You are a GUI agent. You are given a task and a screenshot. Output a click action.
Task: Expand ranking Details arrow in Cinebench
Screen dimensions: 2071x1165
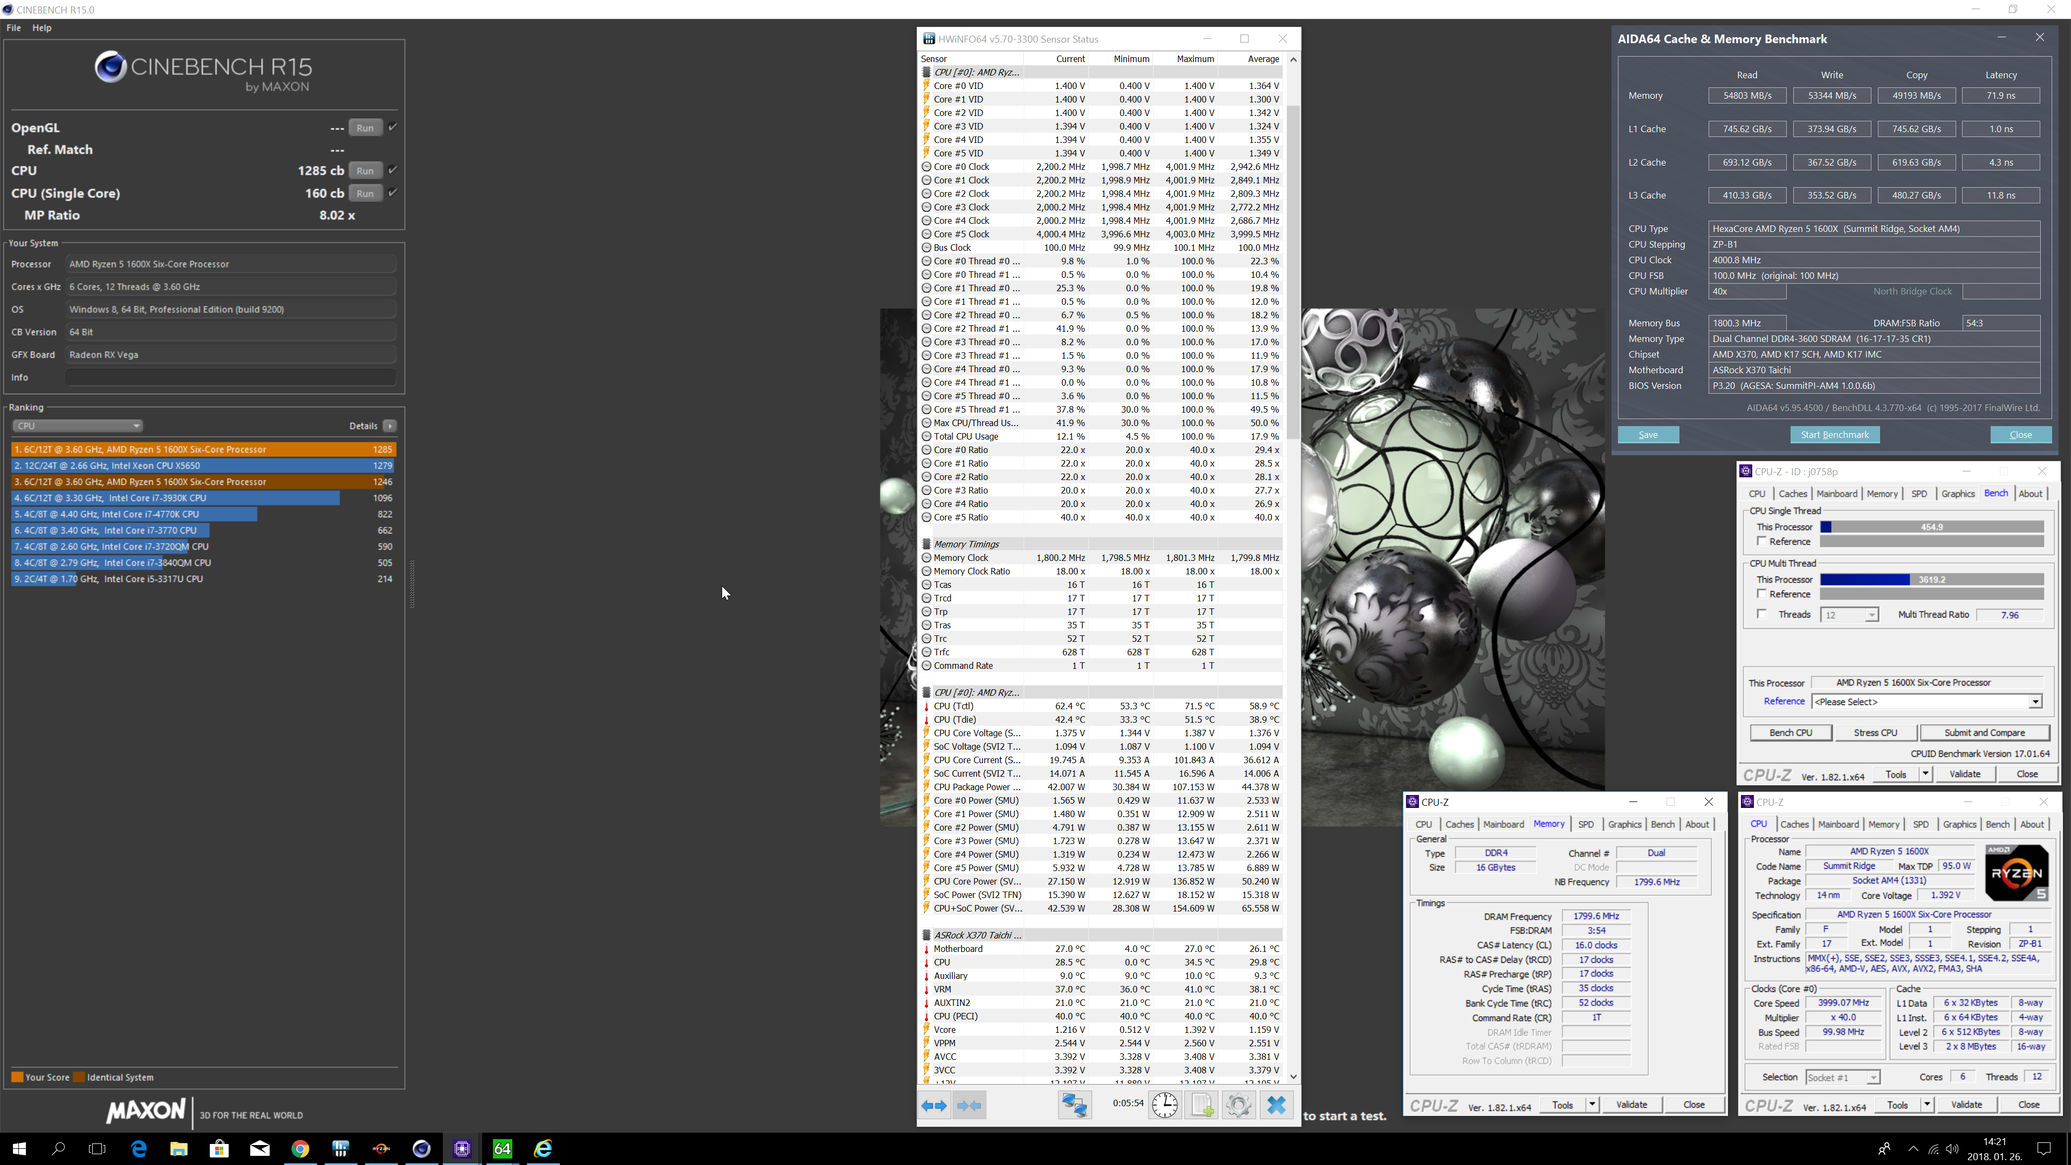point(390,426)
